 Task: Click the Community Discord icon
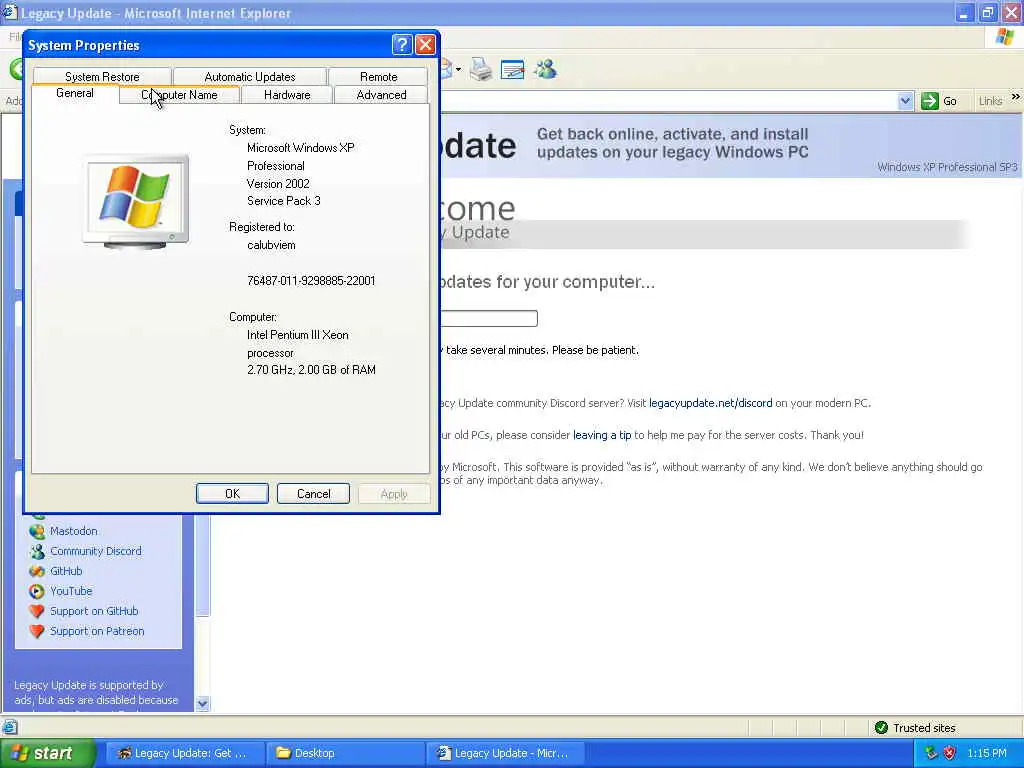point(37,551)
